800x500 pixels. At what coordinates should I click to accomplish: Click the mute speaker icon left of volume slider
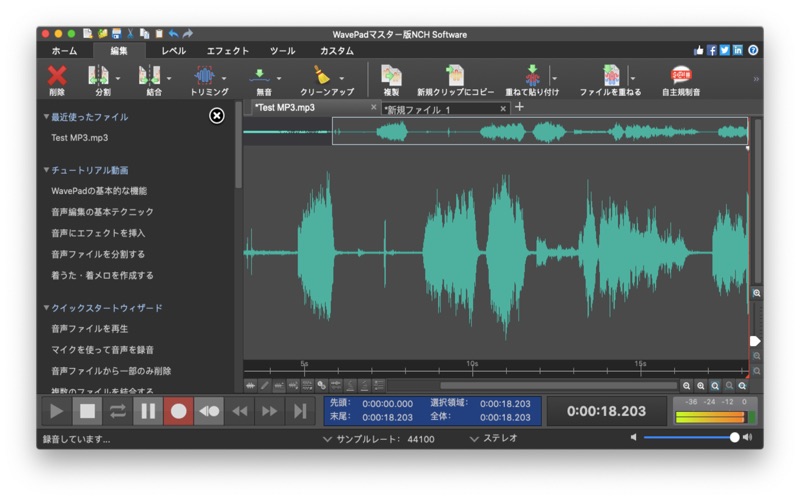tap(634, 437)
